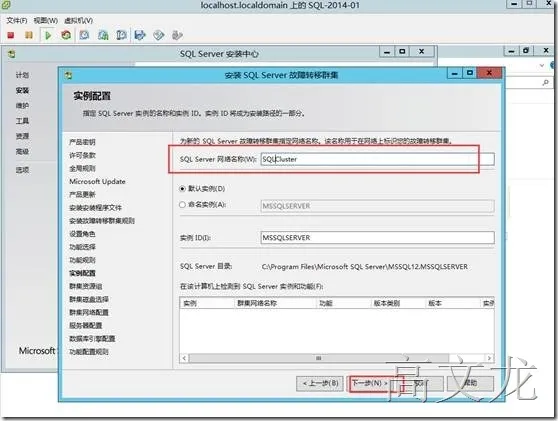Click the 上一步(B) back button

(320, 383)
